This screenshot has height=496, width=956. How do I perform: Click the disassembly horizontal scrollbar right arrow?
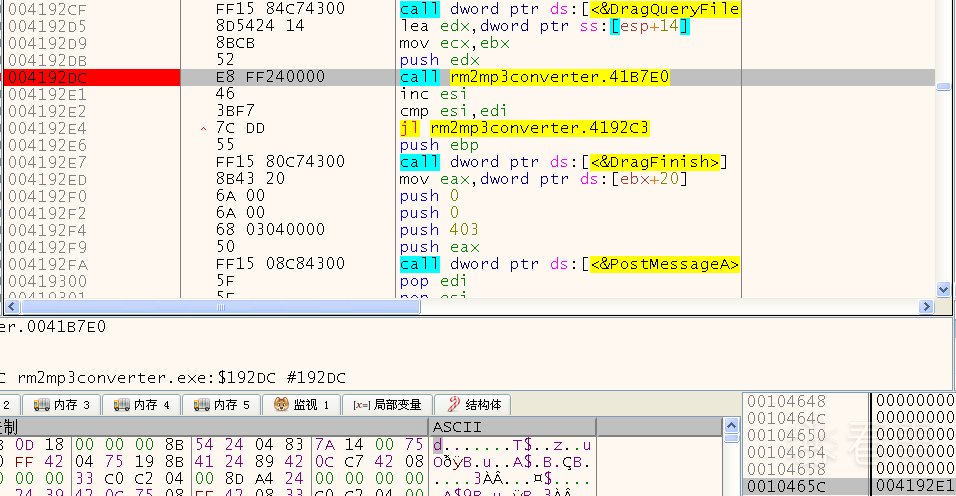926,306
